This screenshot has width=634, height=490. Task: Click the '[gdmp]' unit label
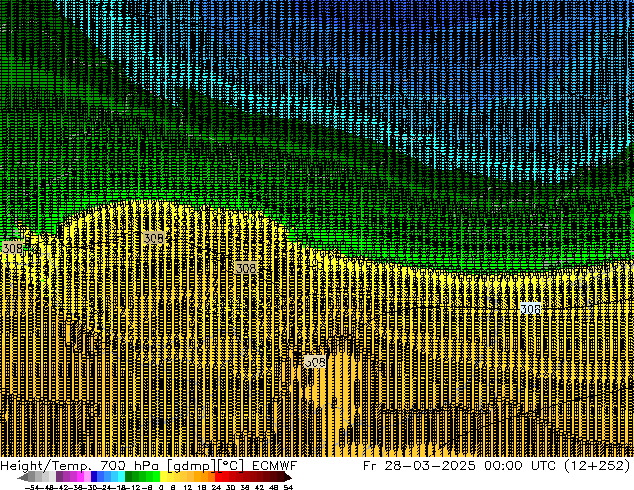click(x=192, y=466)
